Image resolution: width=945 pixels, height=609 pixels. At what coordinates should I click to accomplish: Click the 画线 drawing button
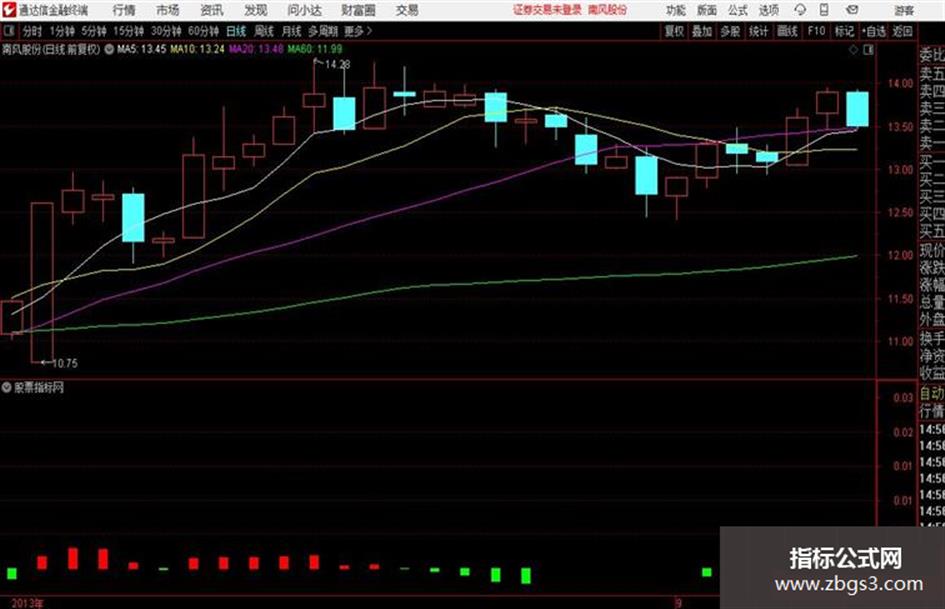(x=787, y=31)
